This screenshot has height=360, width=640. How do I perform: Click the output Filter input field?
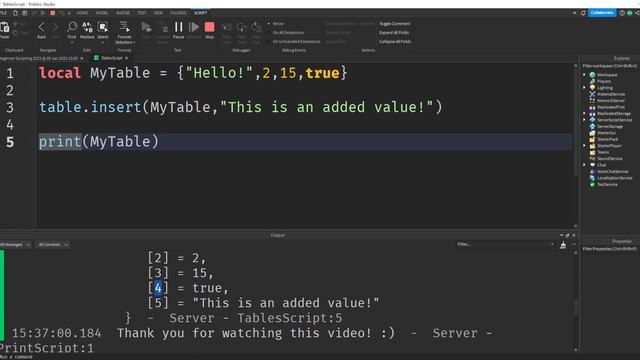[504, 244]
